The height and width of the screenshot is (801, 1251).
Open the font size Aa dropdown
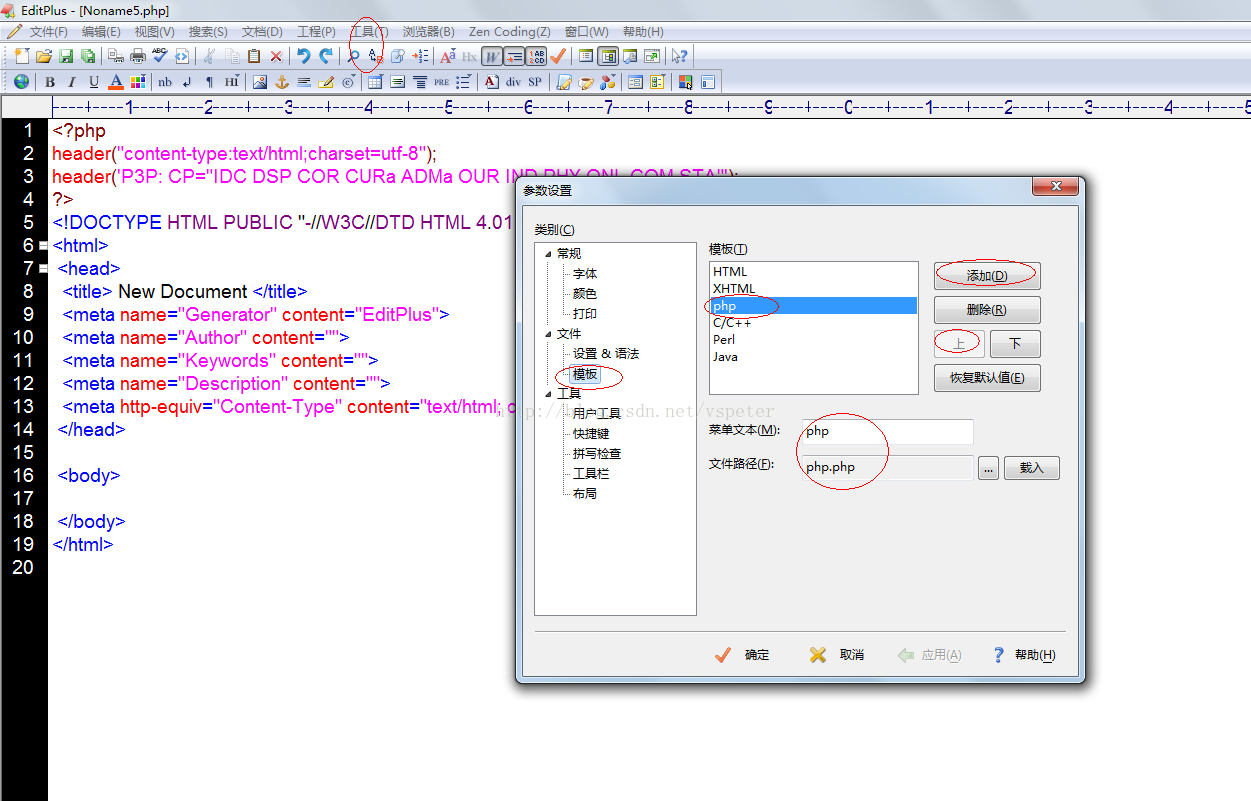click(x=447, y=56)
